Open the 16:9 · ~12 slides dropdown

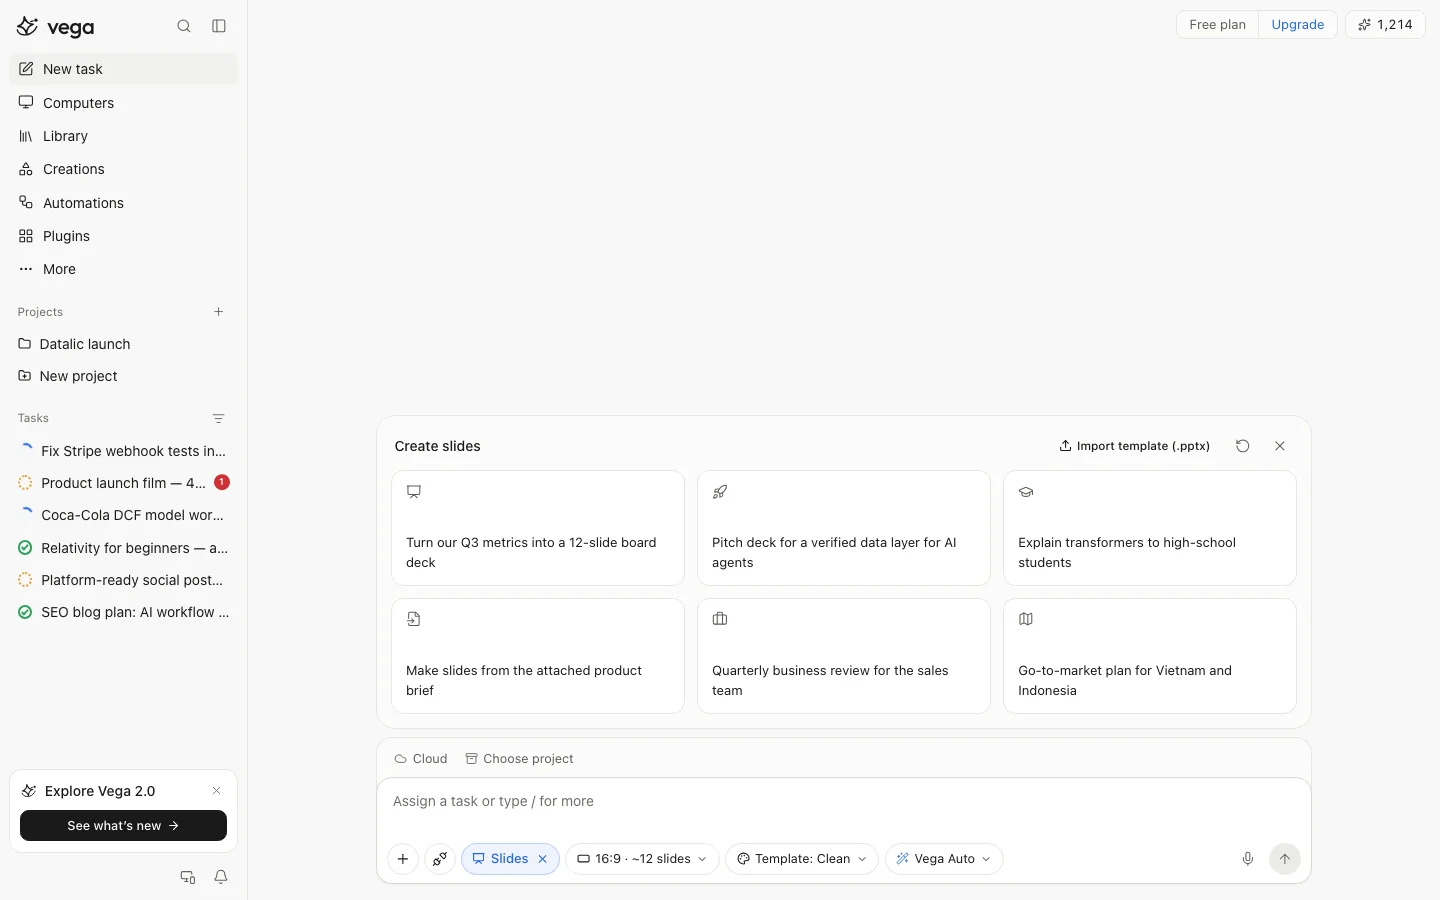coord(642,859)
